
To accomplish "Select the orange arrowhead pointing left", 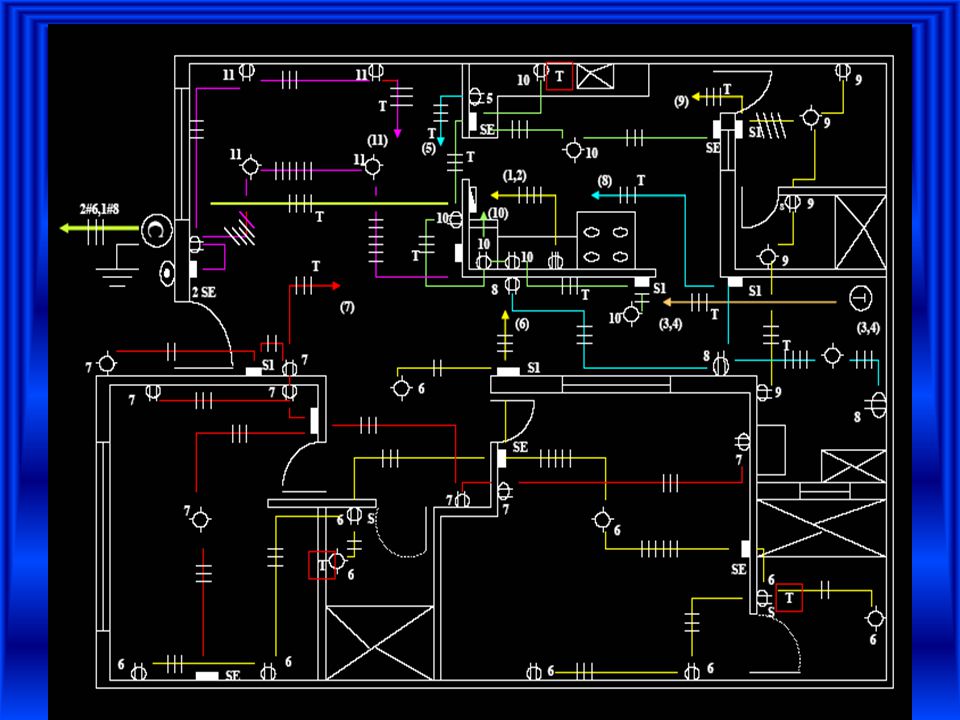I will tap(667, 302).
